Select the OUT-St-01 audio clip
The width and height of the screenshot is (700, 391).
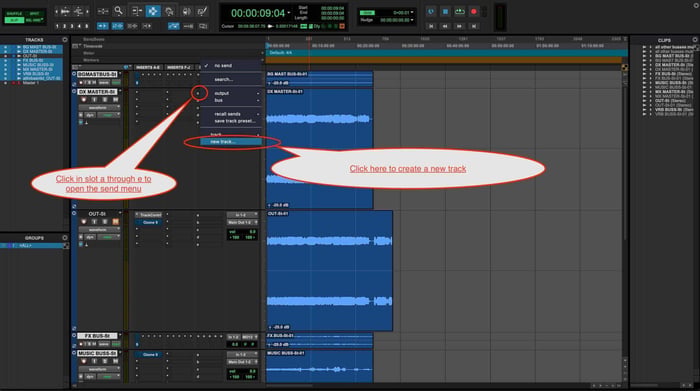pyautogui.click(x=329, y=270)
